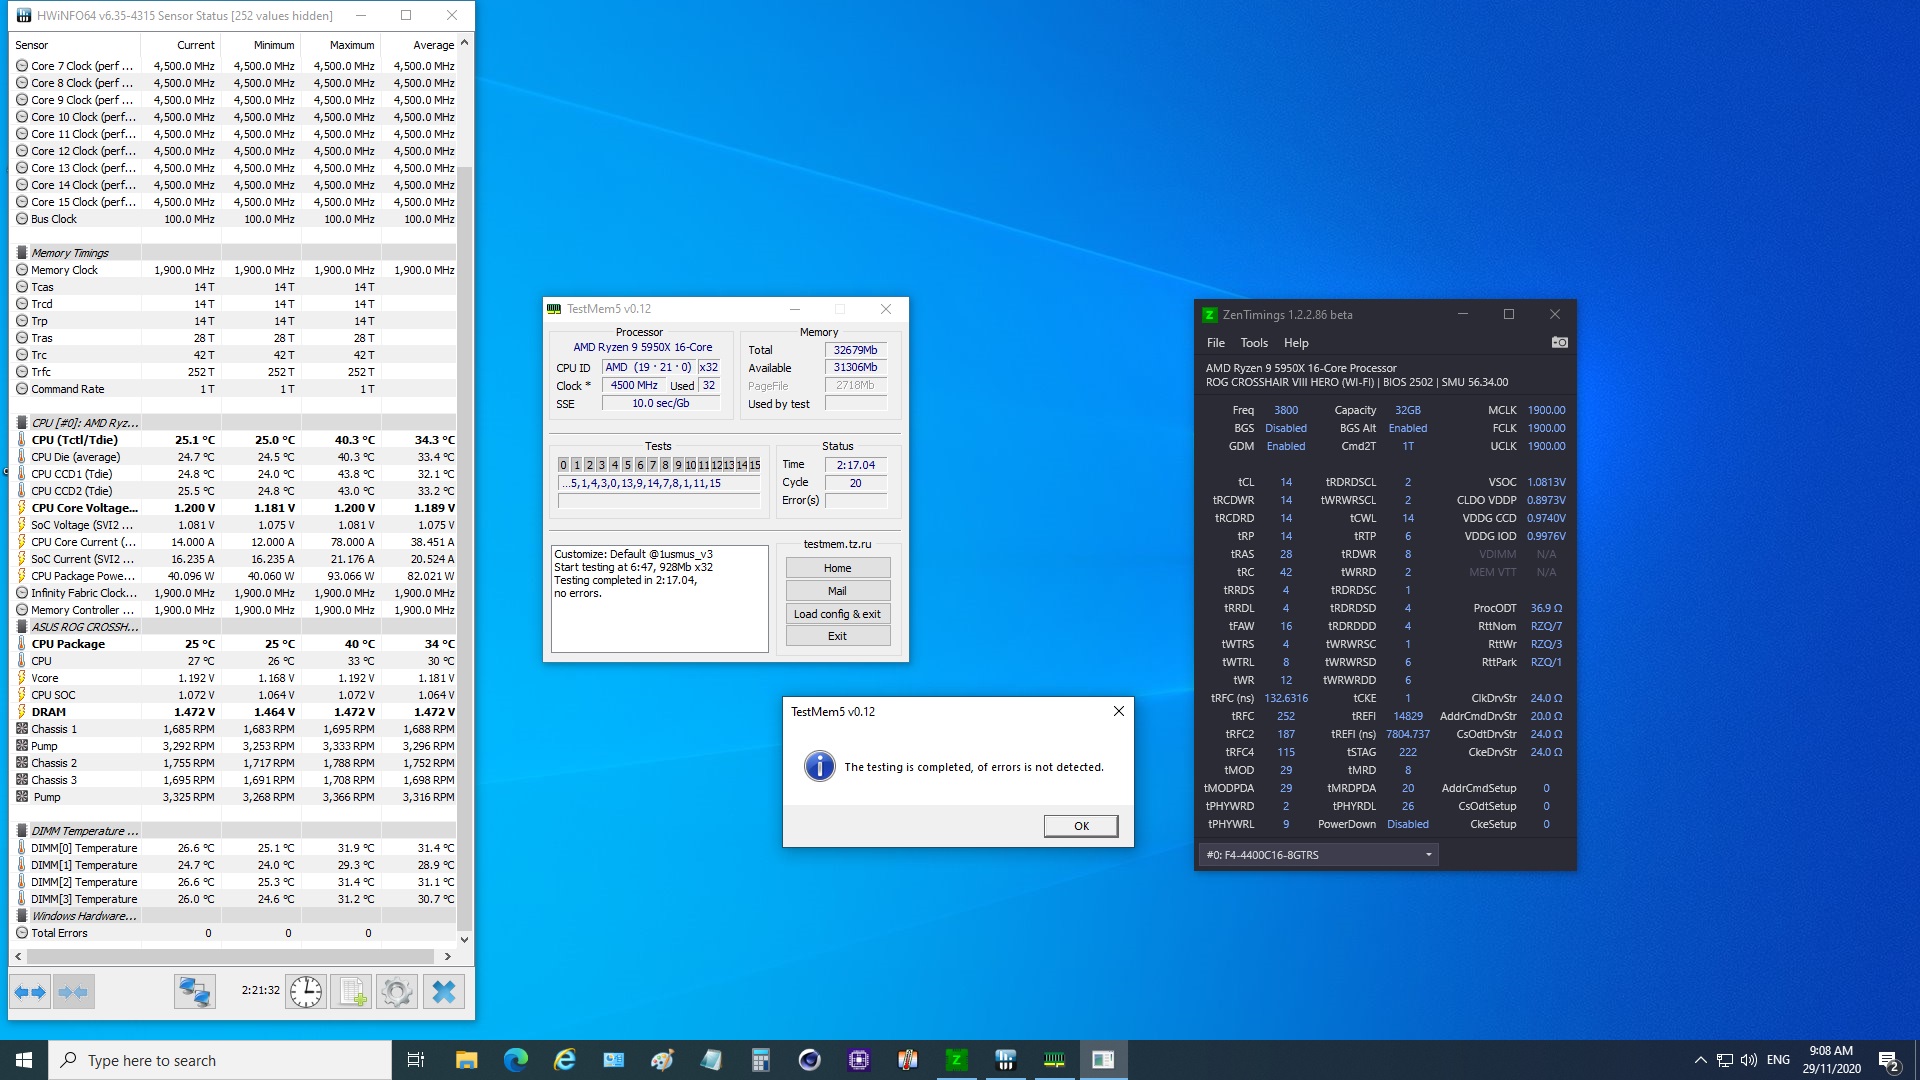Image resolution: width=1920 pixels, height=1080 pixels.
Task: Click HWiNFO log file sheet icon
Action: pos(352,992)
